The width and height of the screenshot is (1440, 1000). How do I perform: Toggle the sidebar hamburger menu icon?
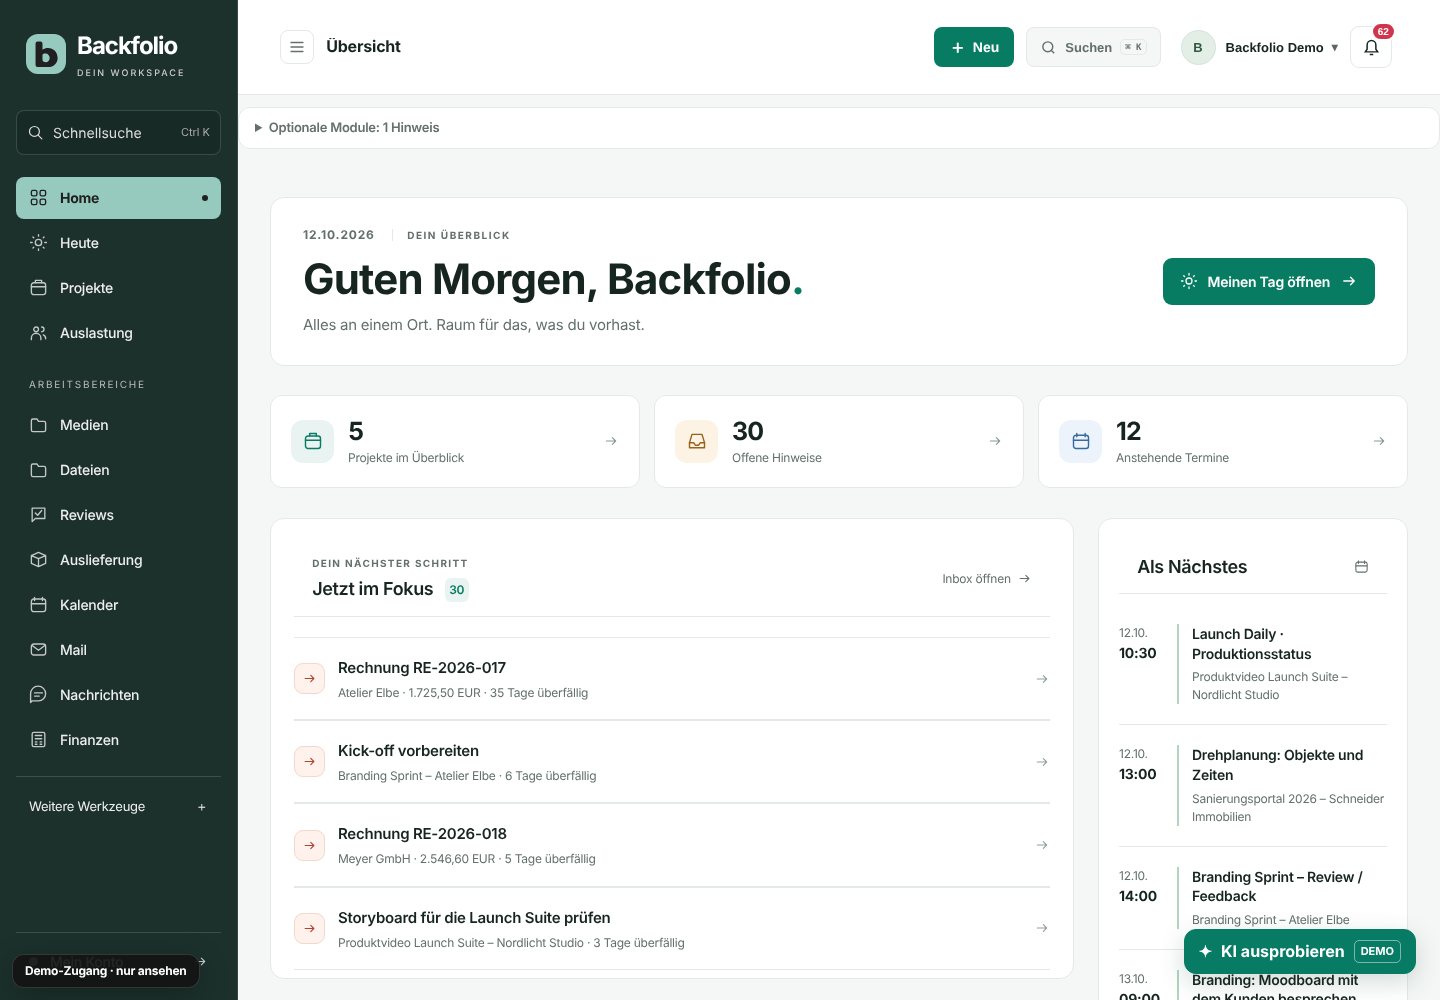coord(297,47)
